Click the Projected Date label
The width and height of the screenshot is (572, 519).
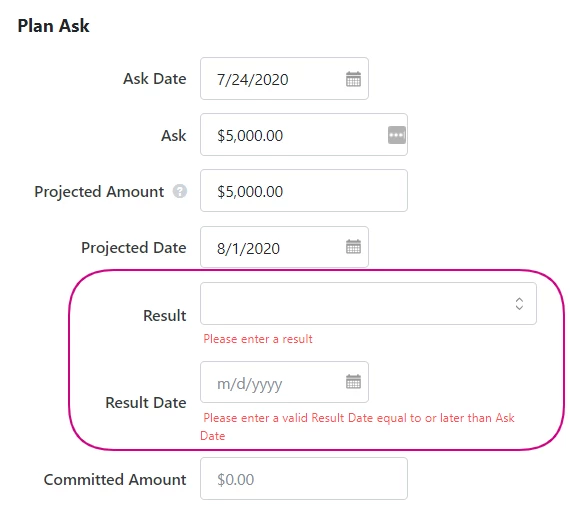134,248
